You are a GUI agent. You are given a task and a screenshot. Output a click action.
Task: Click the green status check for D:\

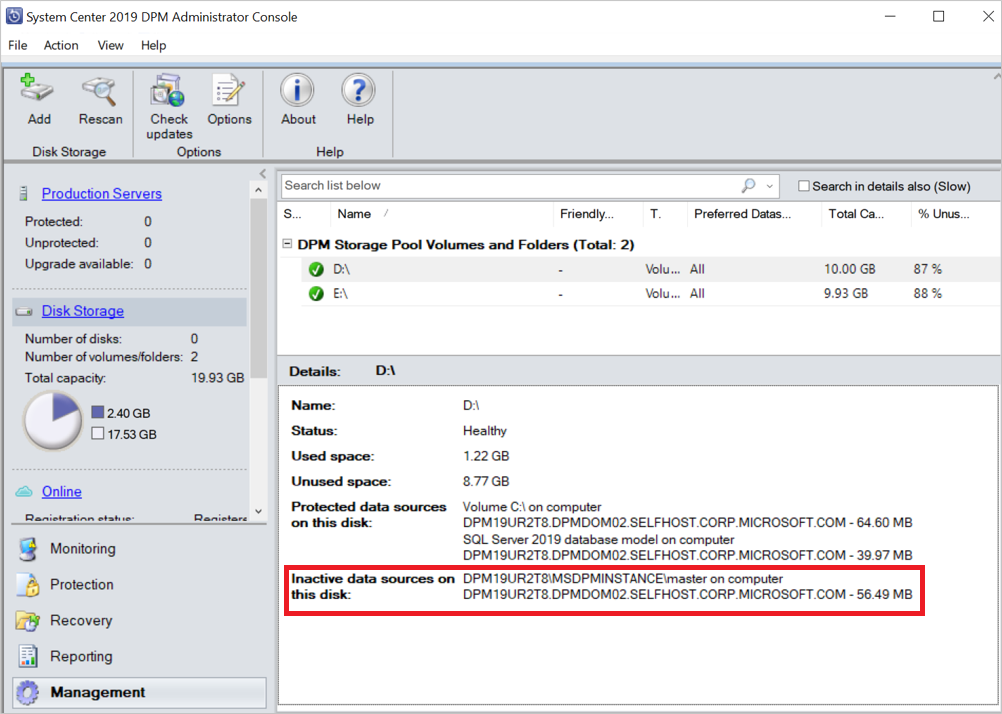click(x=316, y=270)
